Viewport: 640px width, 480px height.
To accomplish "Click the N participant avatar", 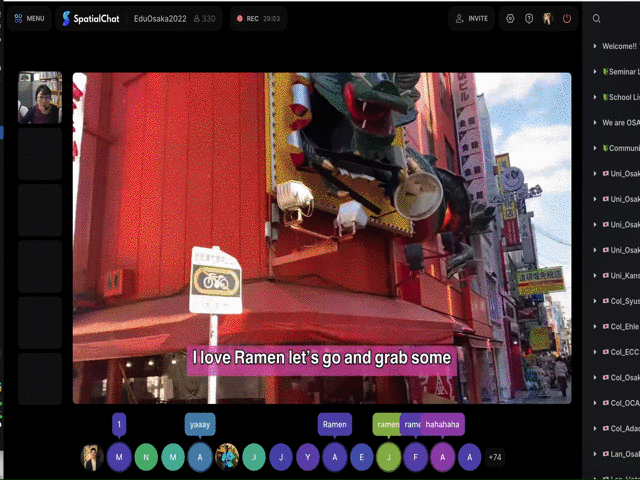I will [146, 457].
